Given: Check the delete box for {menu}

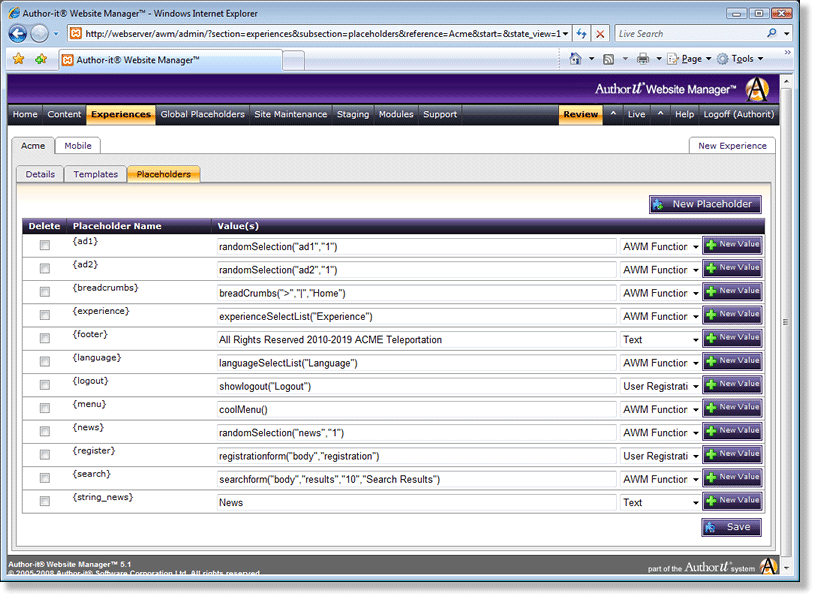Looking at the screenshot, I should coord(45,408).
